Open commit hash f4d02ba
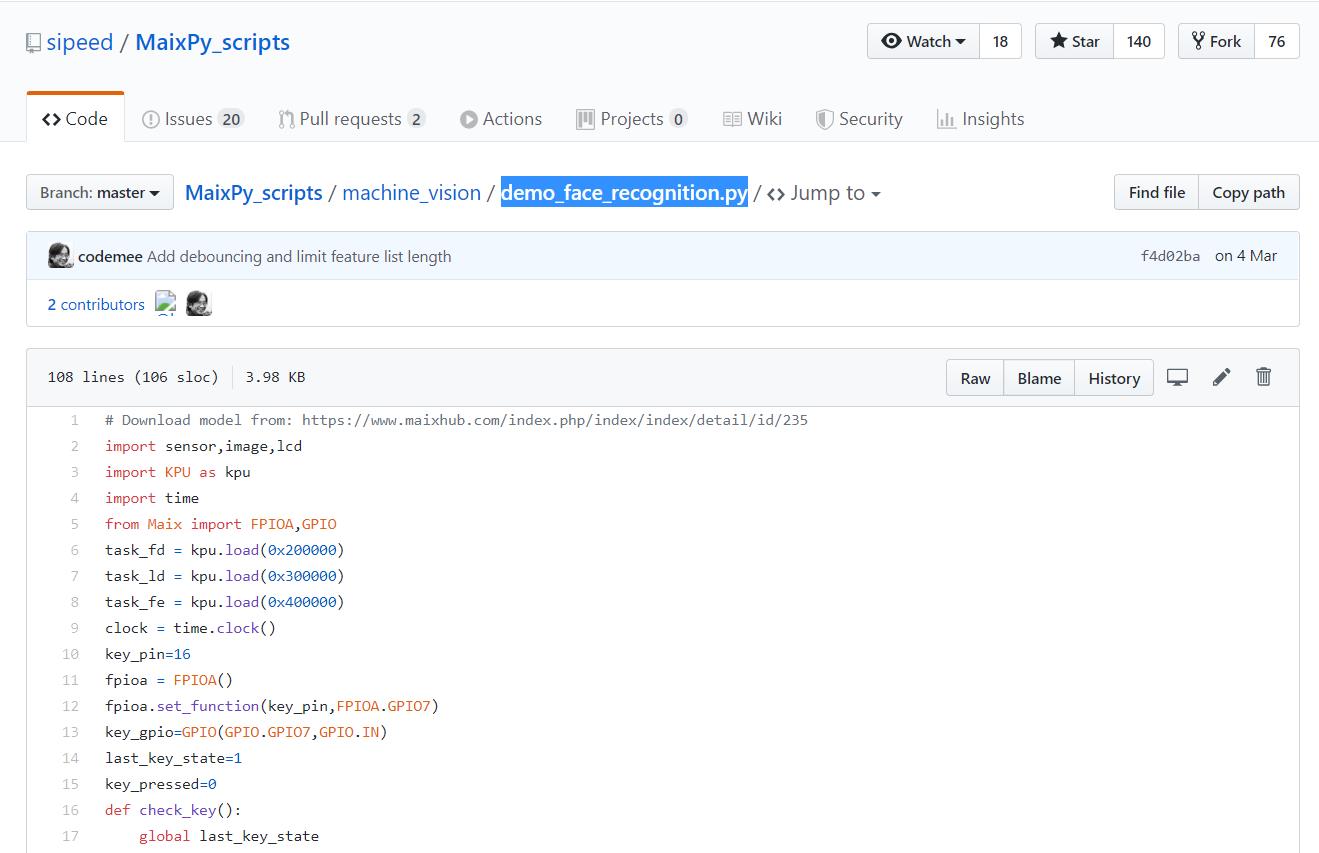The height and width of the screenshot is (853, 1319). pos(1170,256)
